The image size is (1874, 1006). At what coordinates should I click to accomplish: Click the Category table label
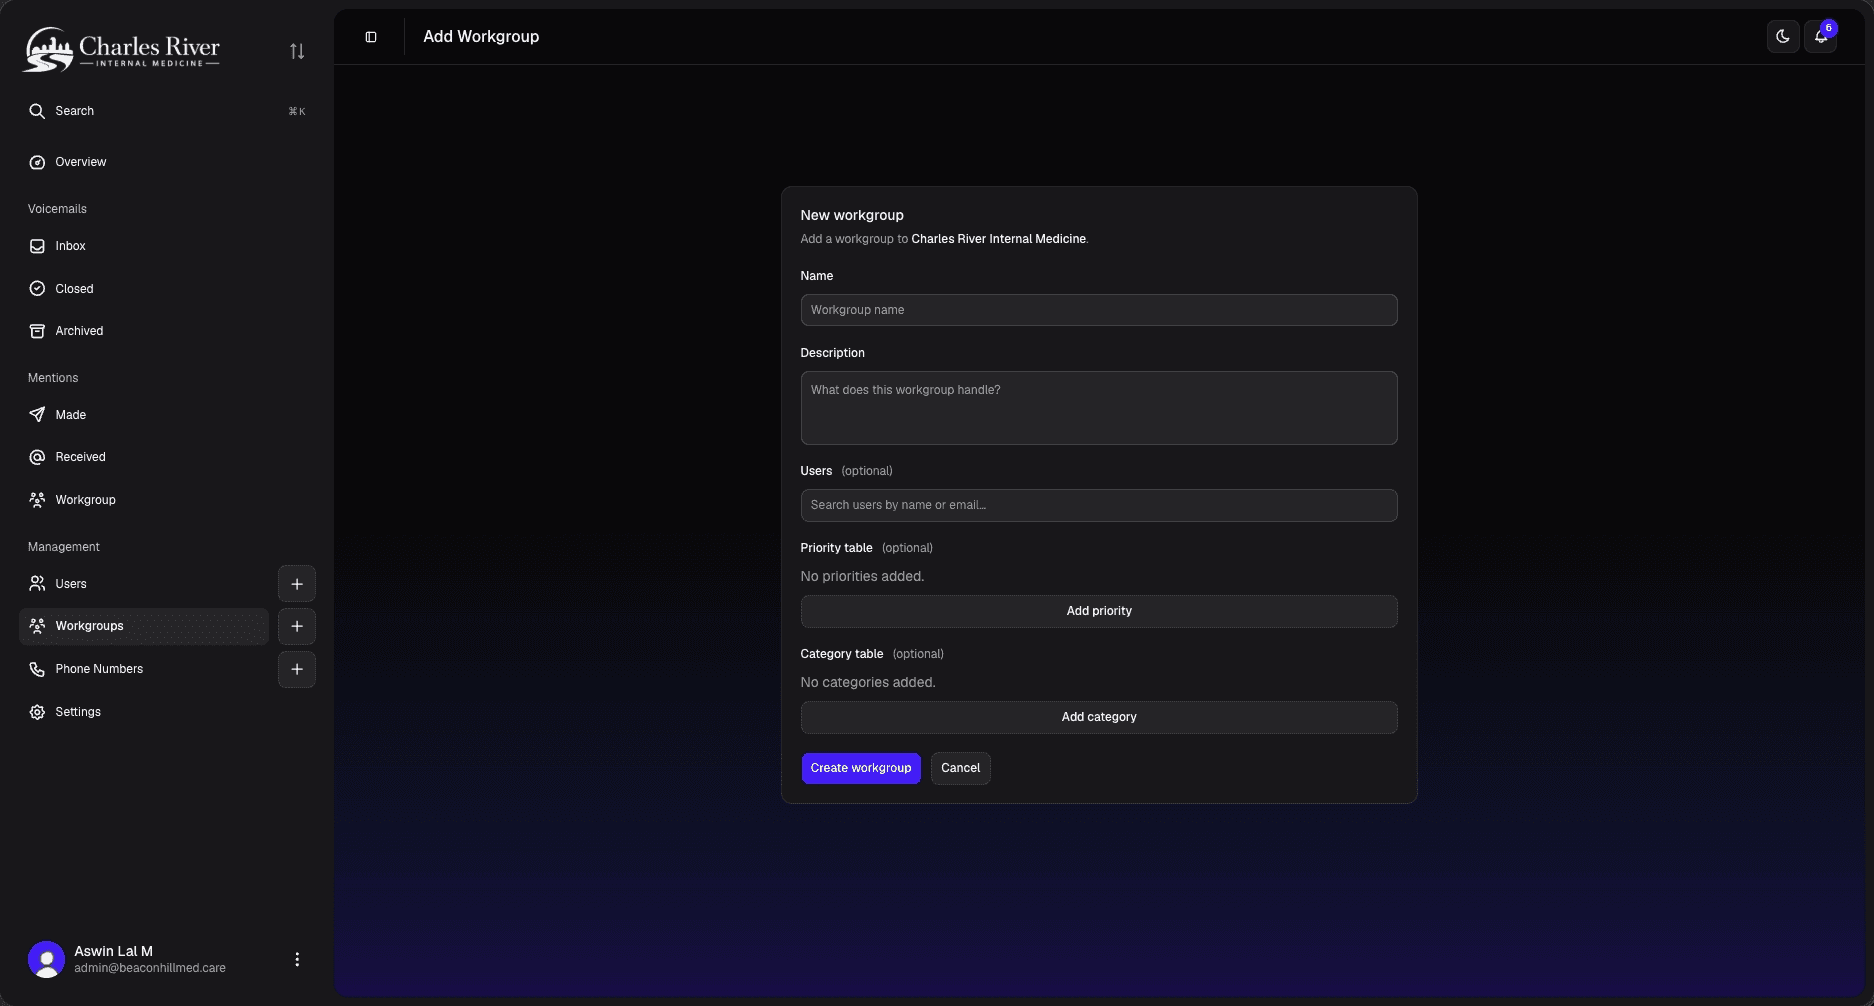842,654
